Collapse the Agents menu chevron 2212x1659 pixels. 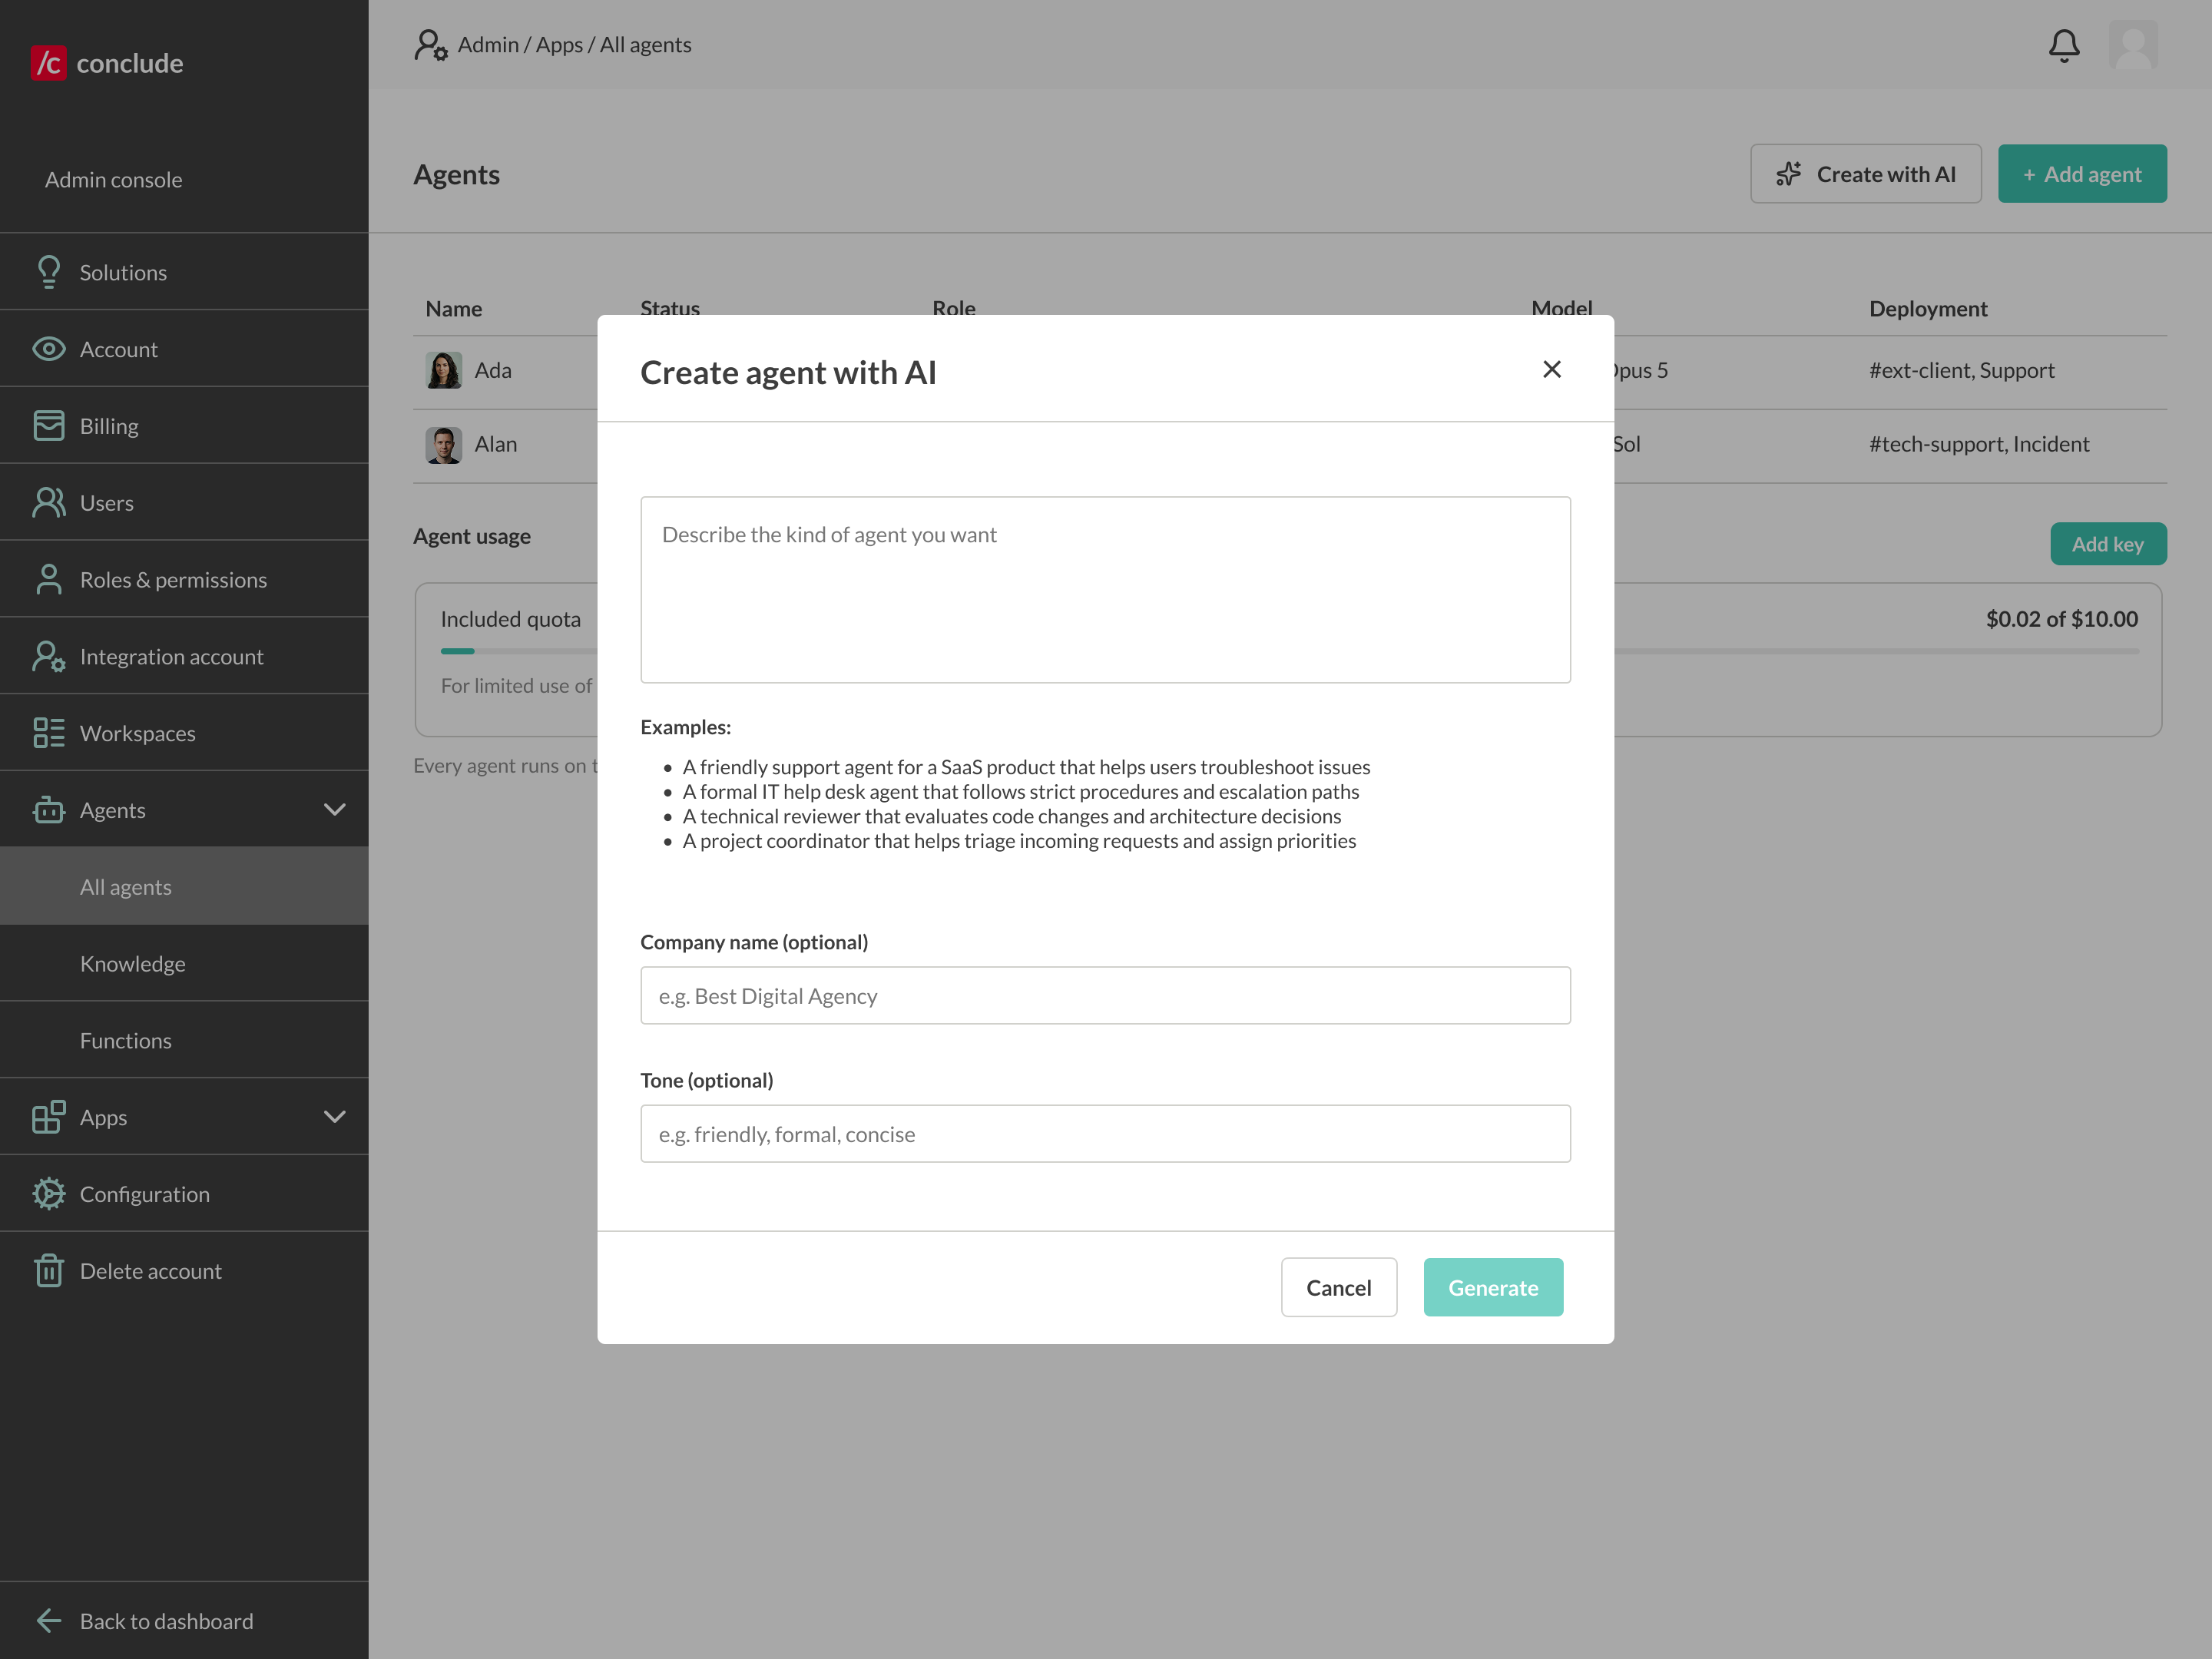tap(335, 810)
